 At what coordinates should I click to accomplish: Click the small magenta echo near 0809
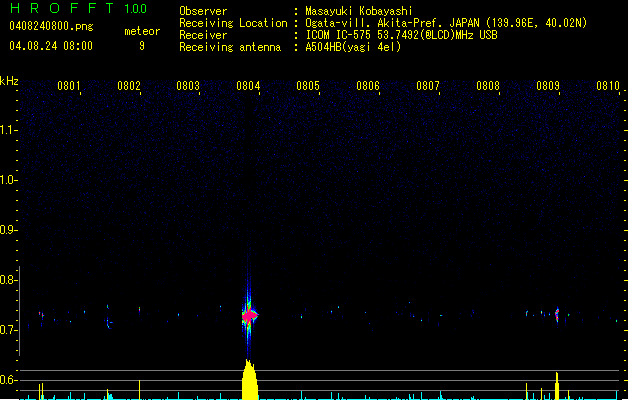(x=557, y=314)
